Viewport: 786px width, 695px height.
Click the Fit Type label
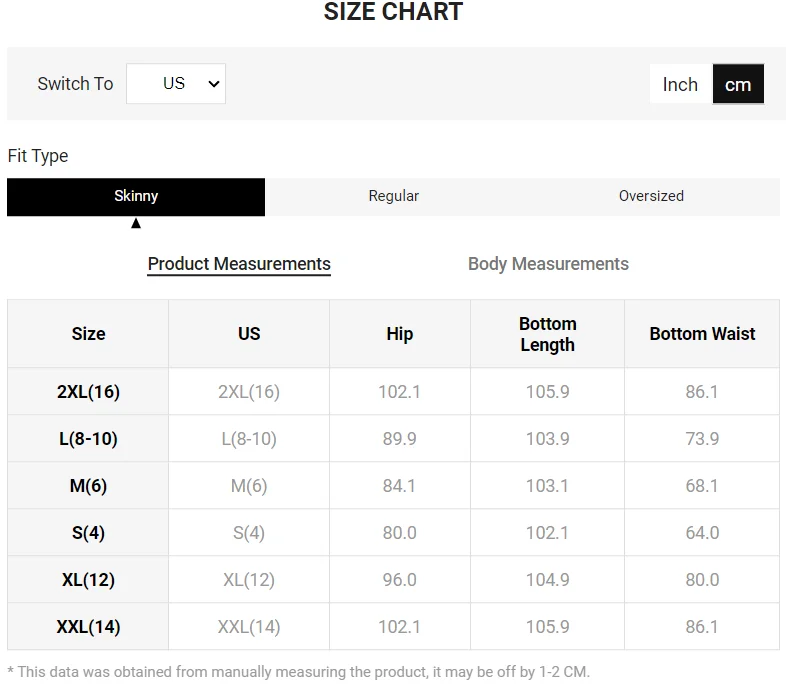pos(38,156)
